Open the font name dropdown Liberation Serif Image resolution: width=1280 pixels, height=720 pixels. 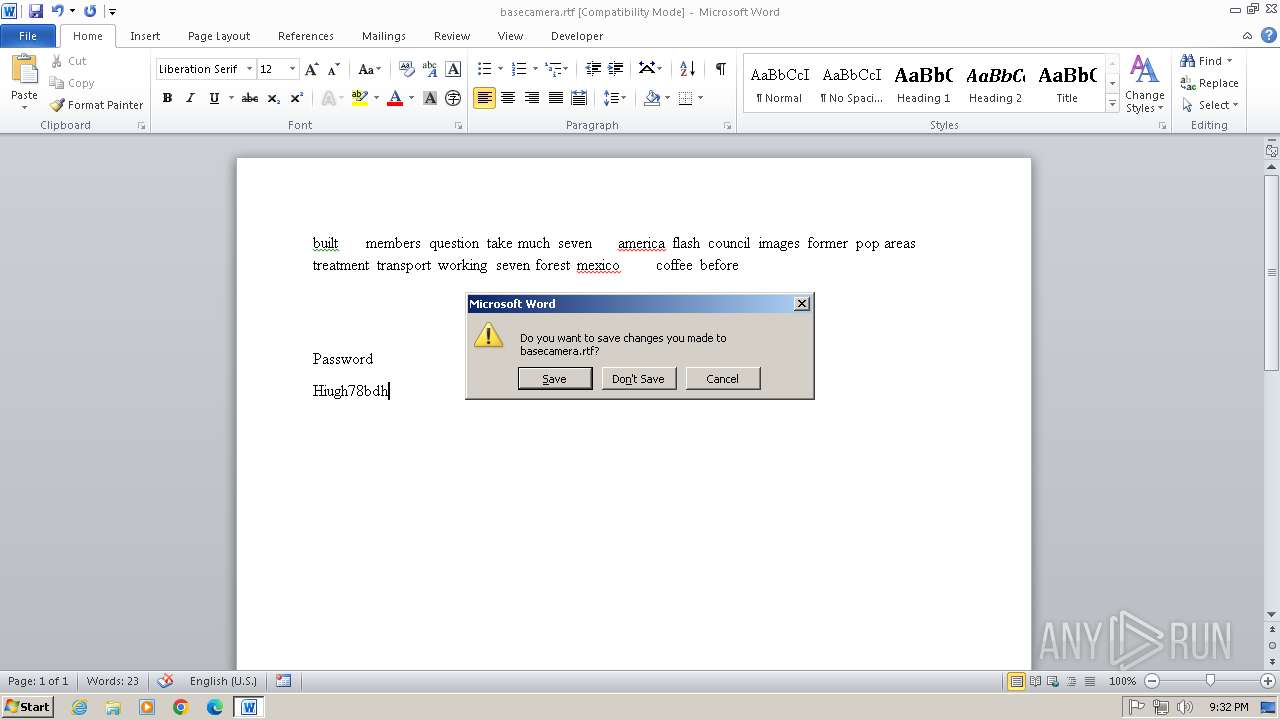click(x=249, y=69)
